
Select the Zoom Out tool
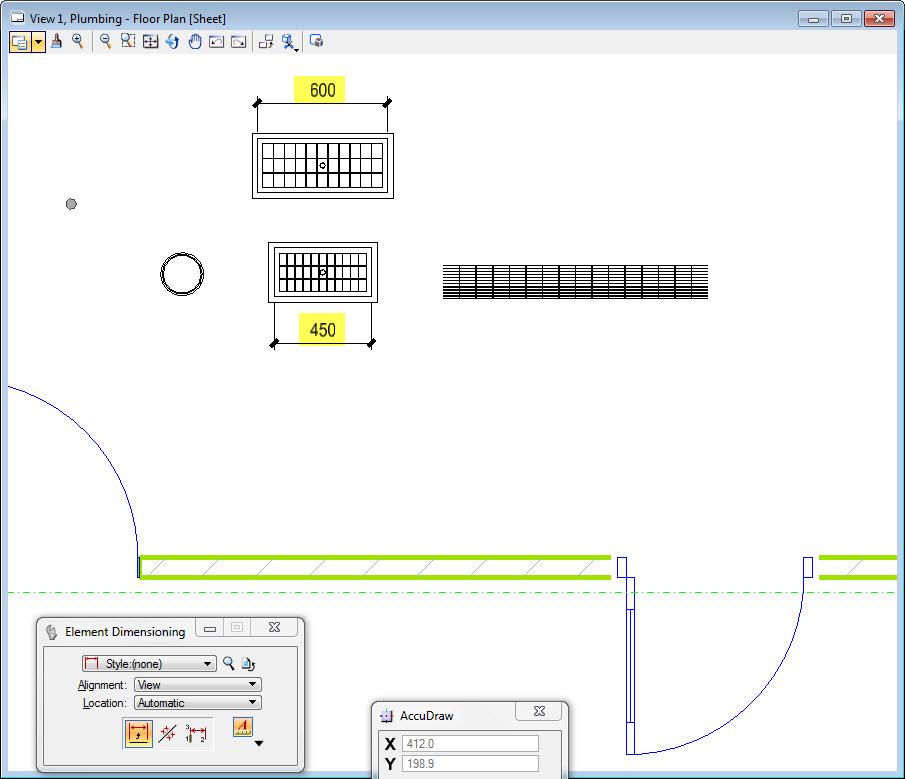coord(105,41)
